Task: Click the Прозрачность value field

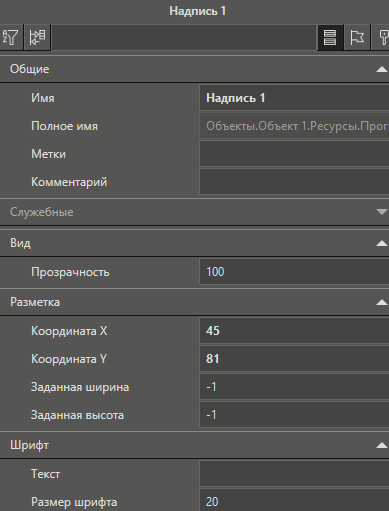Action: tap(294, 272)
